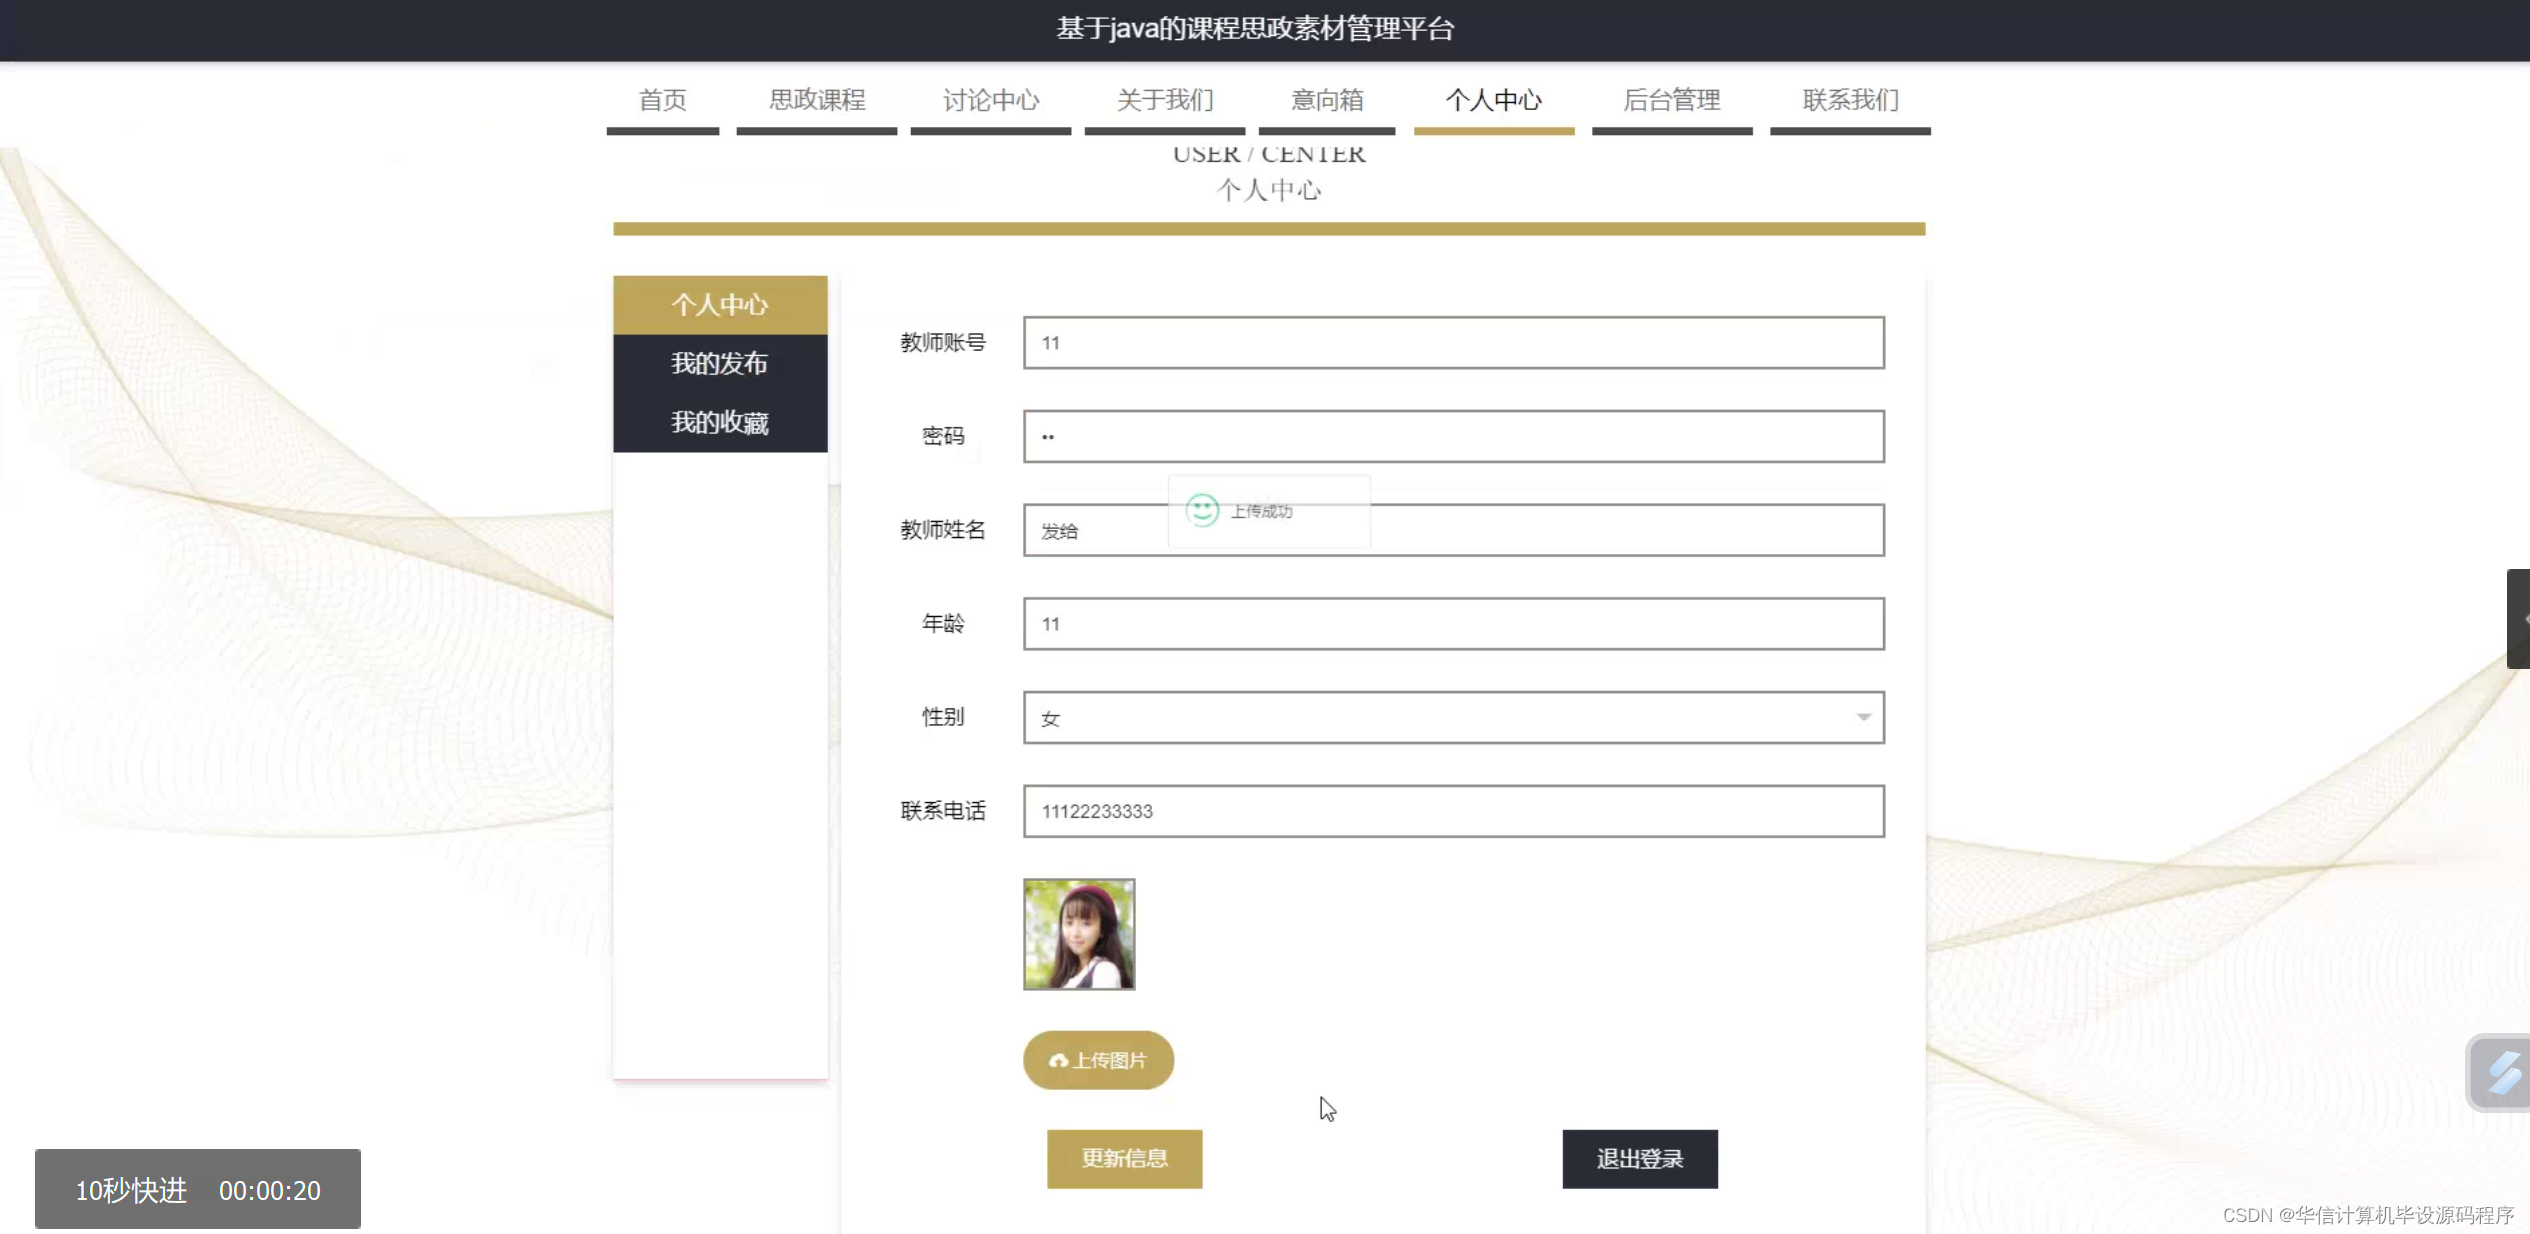Click the teacher profile photo thumbnail
This screenshot has width=2530, height=1234.
click(x=1078, y=934)
